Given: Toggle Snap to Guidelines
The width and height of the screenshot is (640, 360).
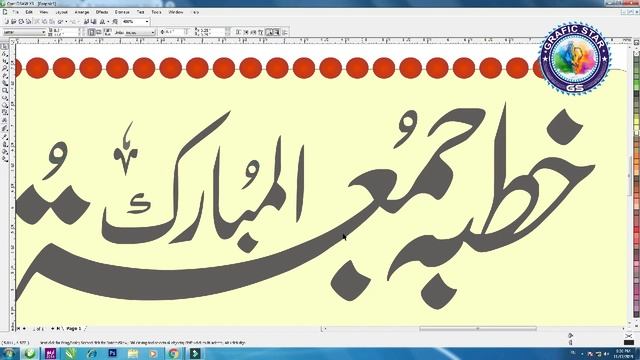Looking at the screenshot, I should [246, 32].
